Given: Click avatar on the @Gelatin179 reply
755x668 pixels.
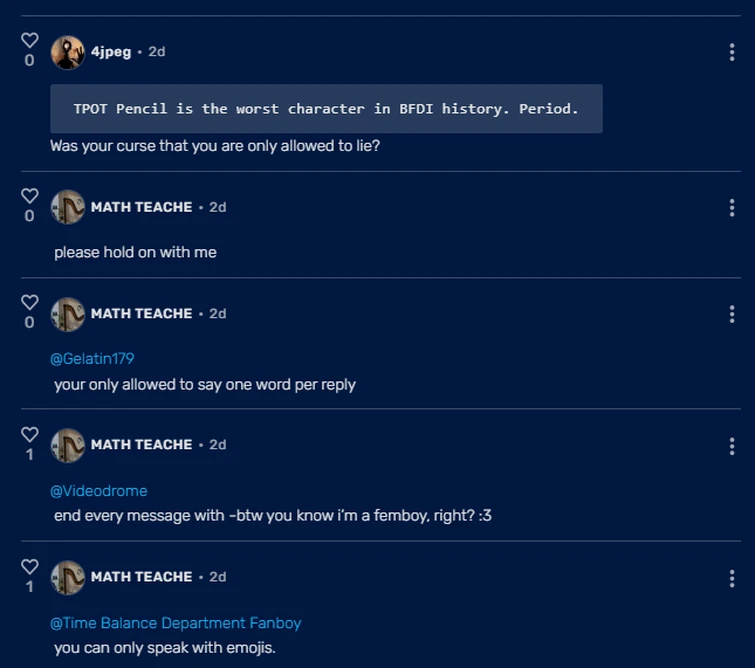Looking at the screenshot, I should coord(68,313).
